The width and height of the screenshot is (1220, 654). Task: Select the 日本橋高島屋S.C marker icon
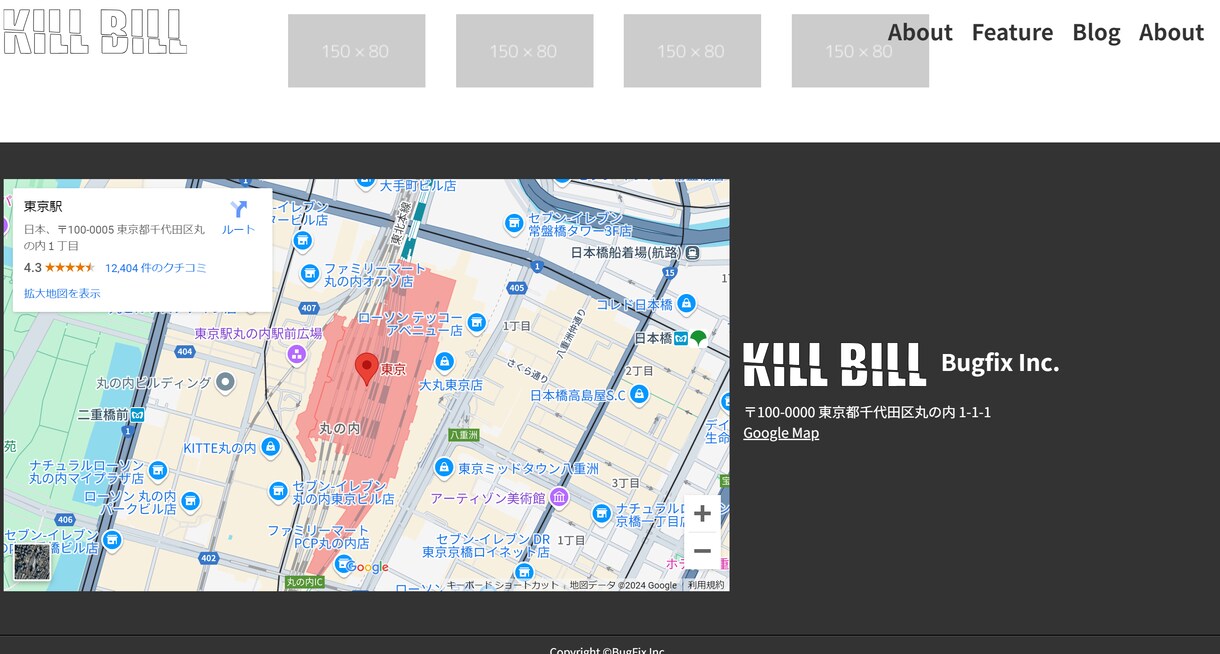coord(640,395)
